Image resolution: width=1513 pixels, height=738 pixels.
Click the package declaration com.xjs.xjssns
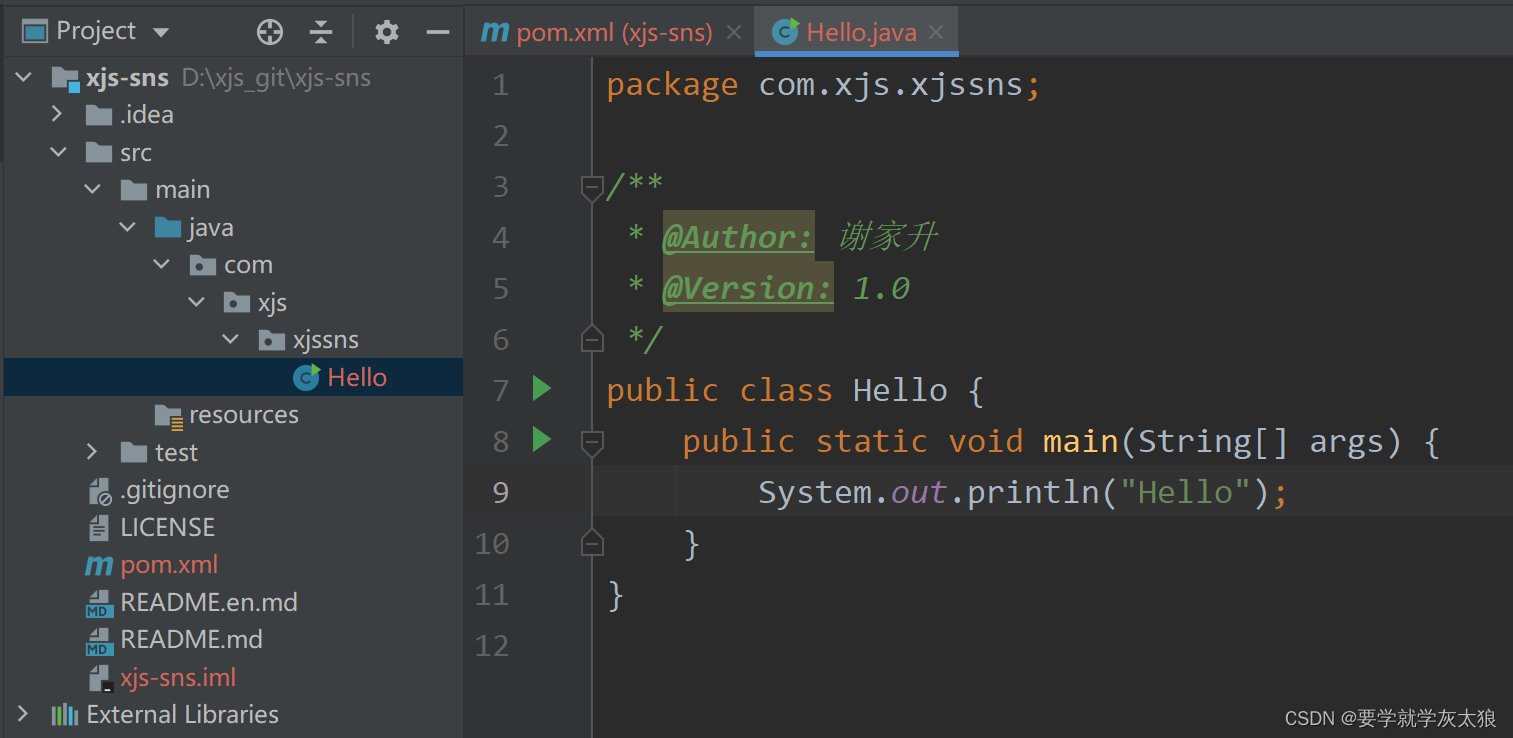click(891, 85)
